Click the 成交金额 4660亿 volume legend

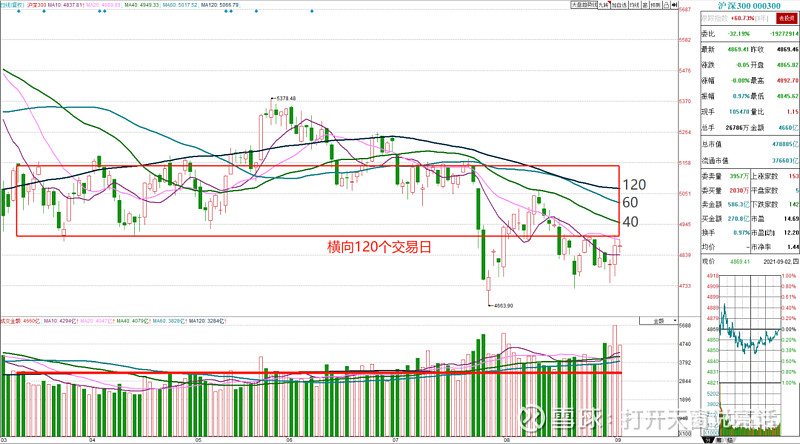tap(20, 321)
